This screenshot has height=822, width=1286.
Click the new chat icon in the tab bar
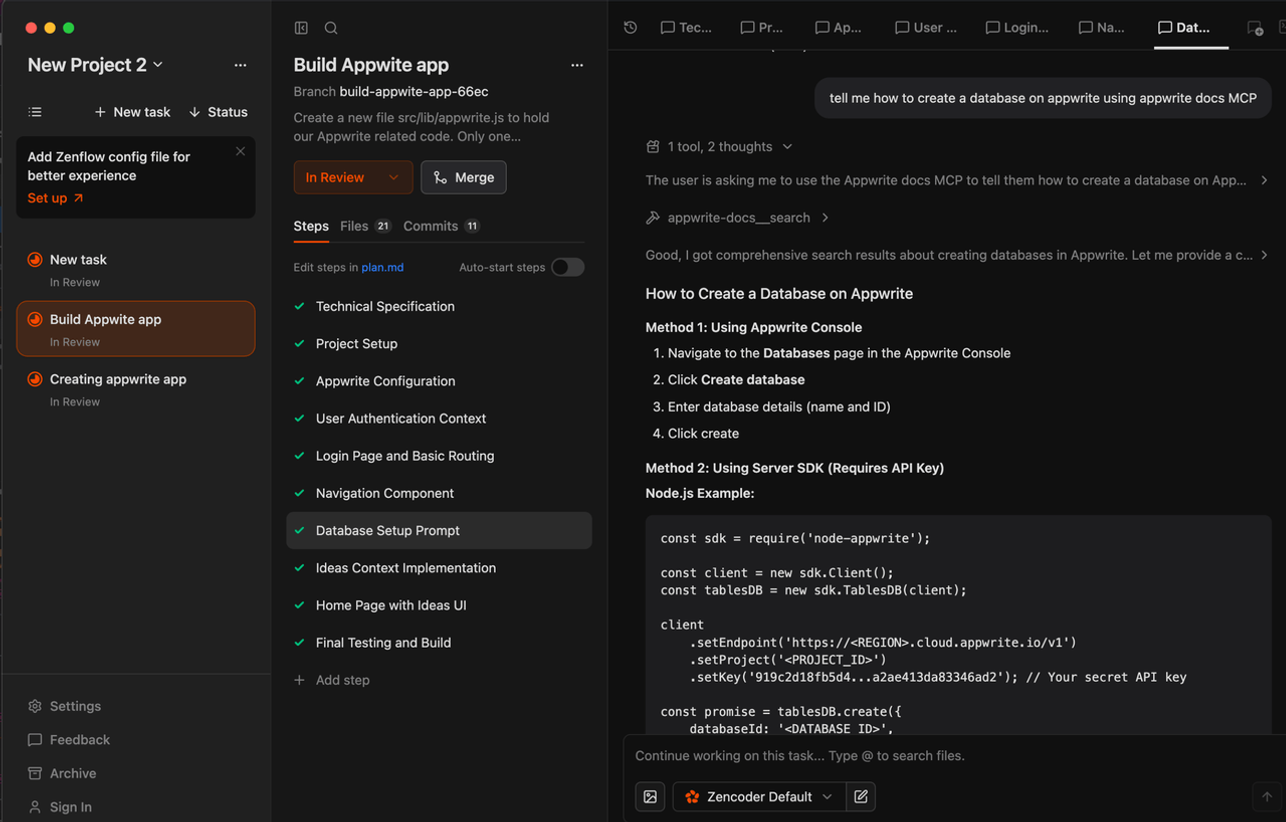(1256, 30)
